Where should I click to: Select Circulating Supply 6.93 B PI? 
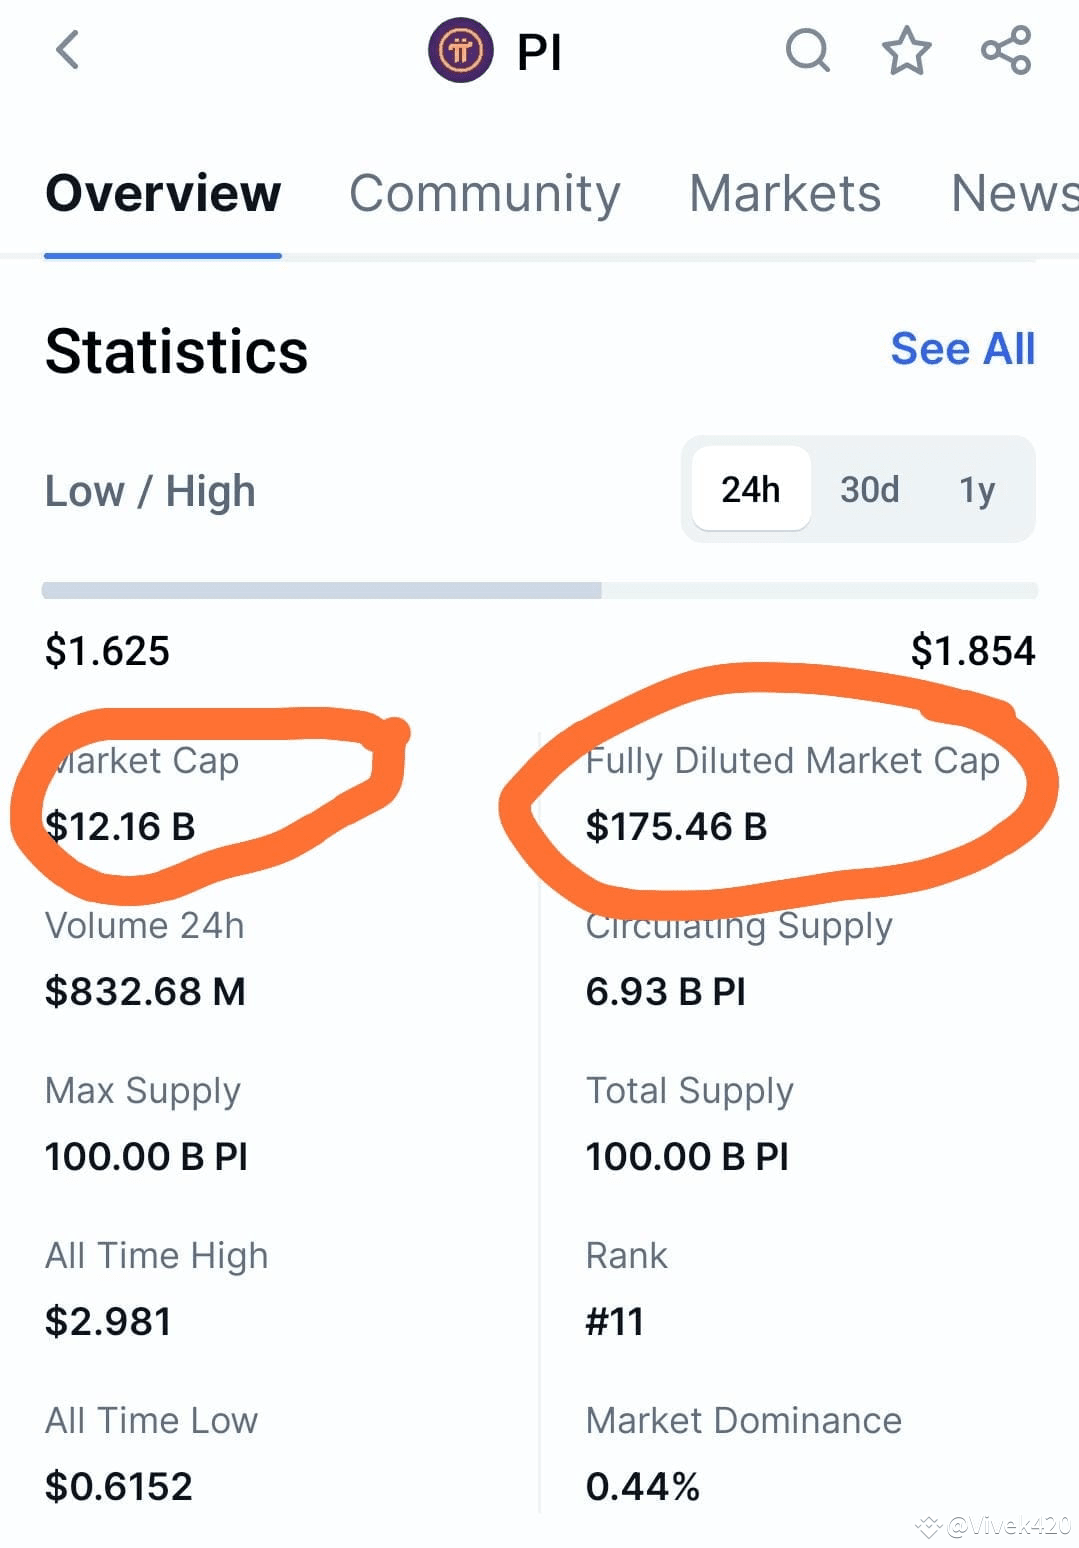point(665,991)
